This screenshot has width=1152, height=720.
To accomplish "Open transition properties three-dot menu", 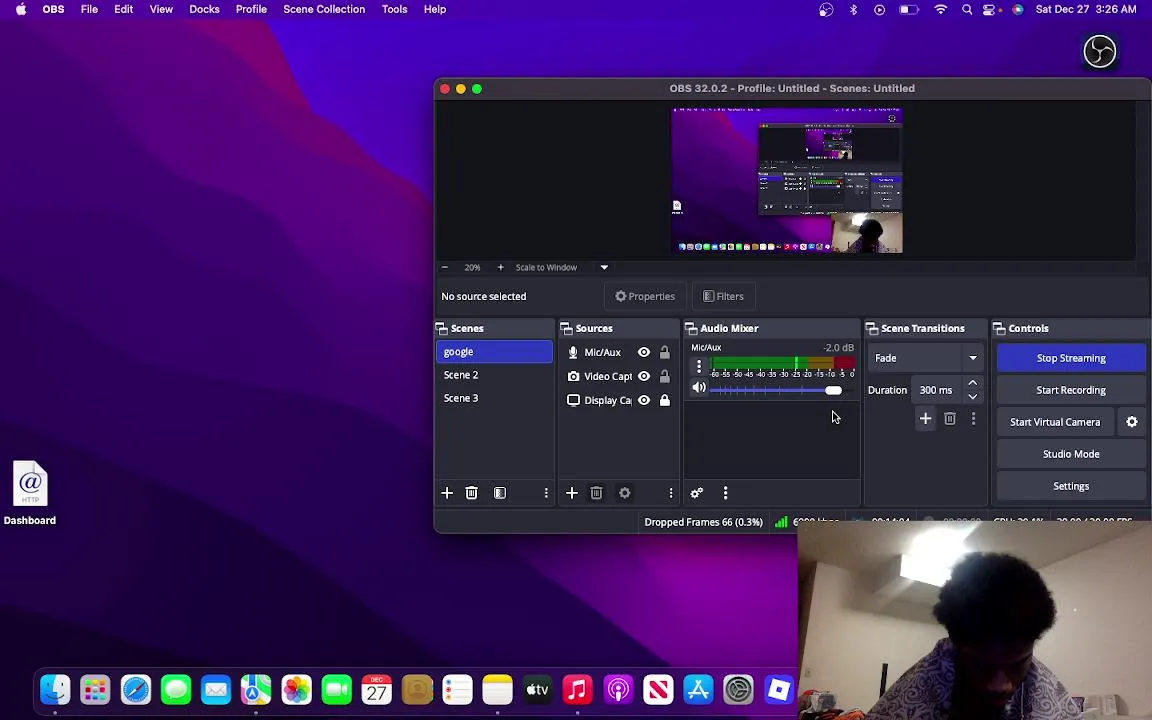I will [973, 419].
